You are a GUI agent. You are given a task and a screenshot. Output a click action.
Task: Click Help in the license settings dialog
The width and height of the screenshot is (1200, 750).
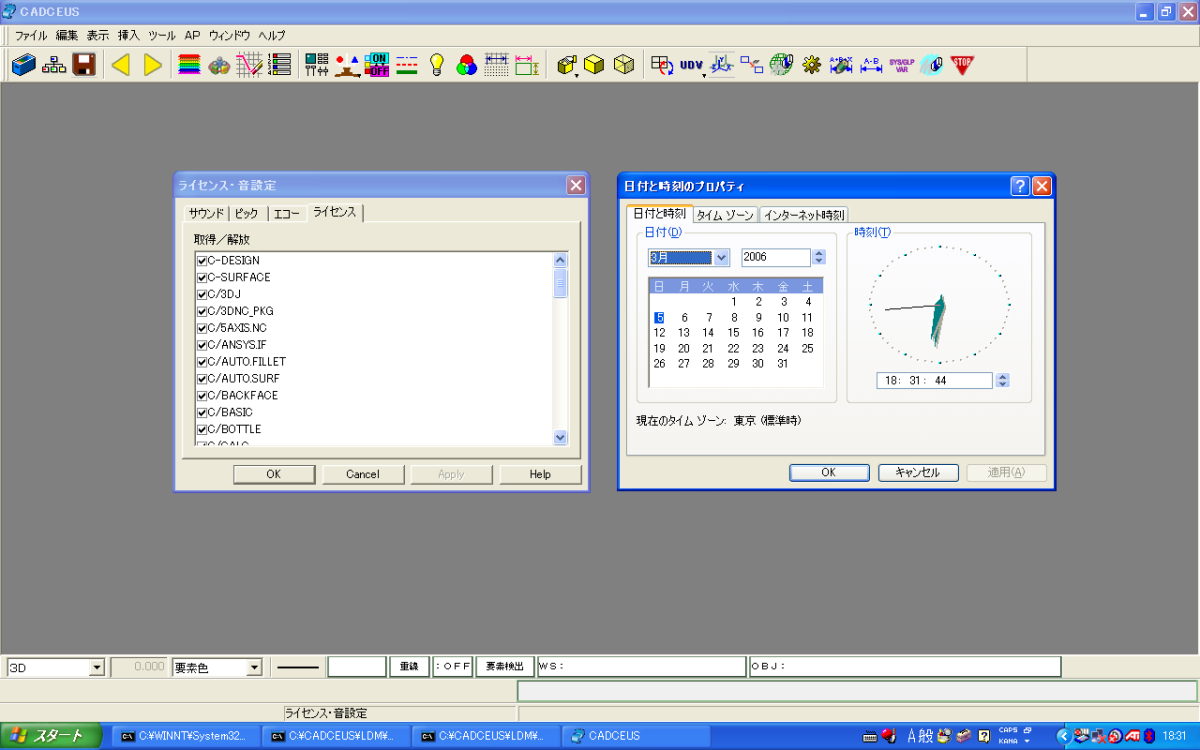541,474
